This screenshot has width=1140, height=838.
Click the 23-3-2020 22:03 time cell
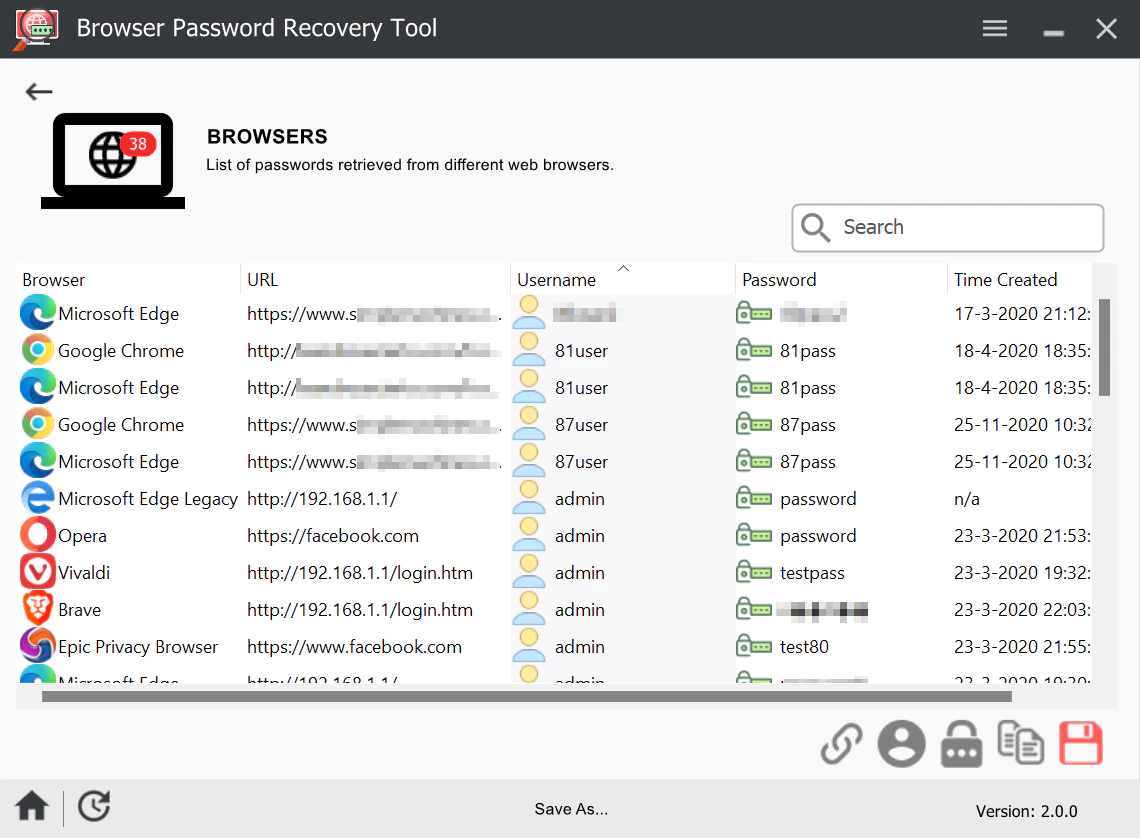click(x=1022, y=610)
